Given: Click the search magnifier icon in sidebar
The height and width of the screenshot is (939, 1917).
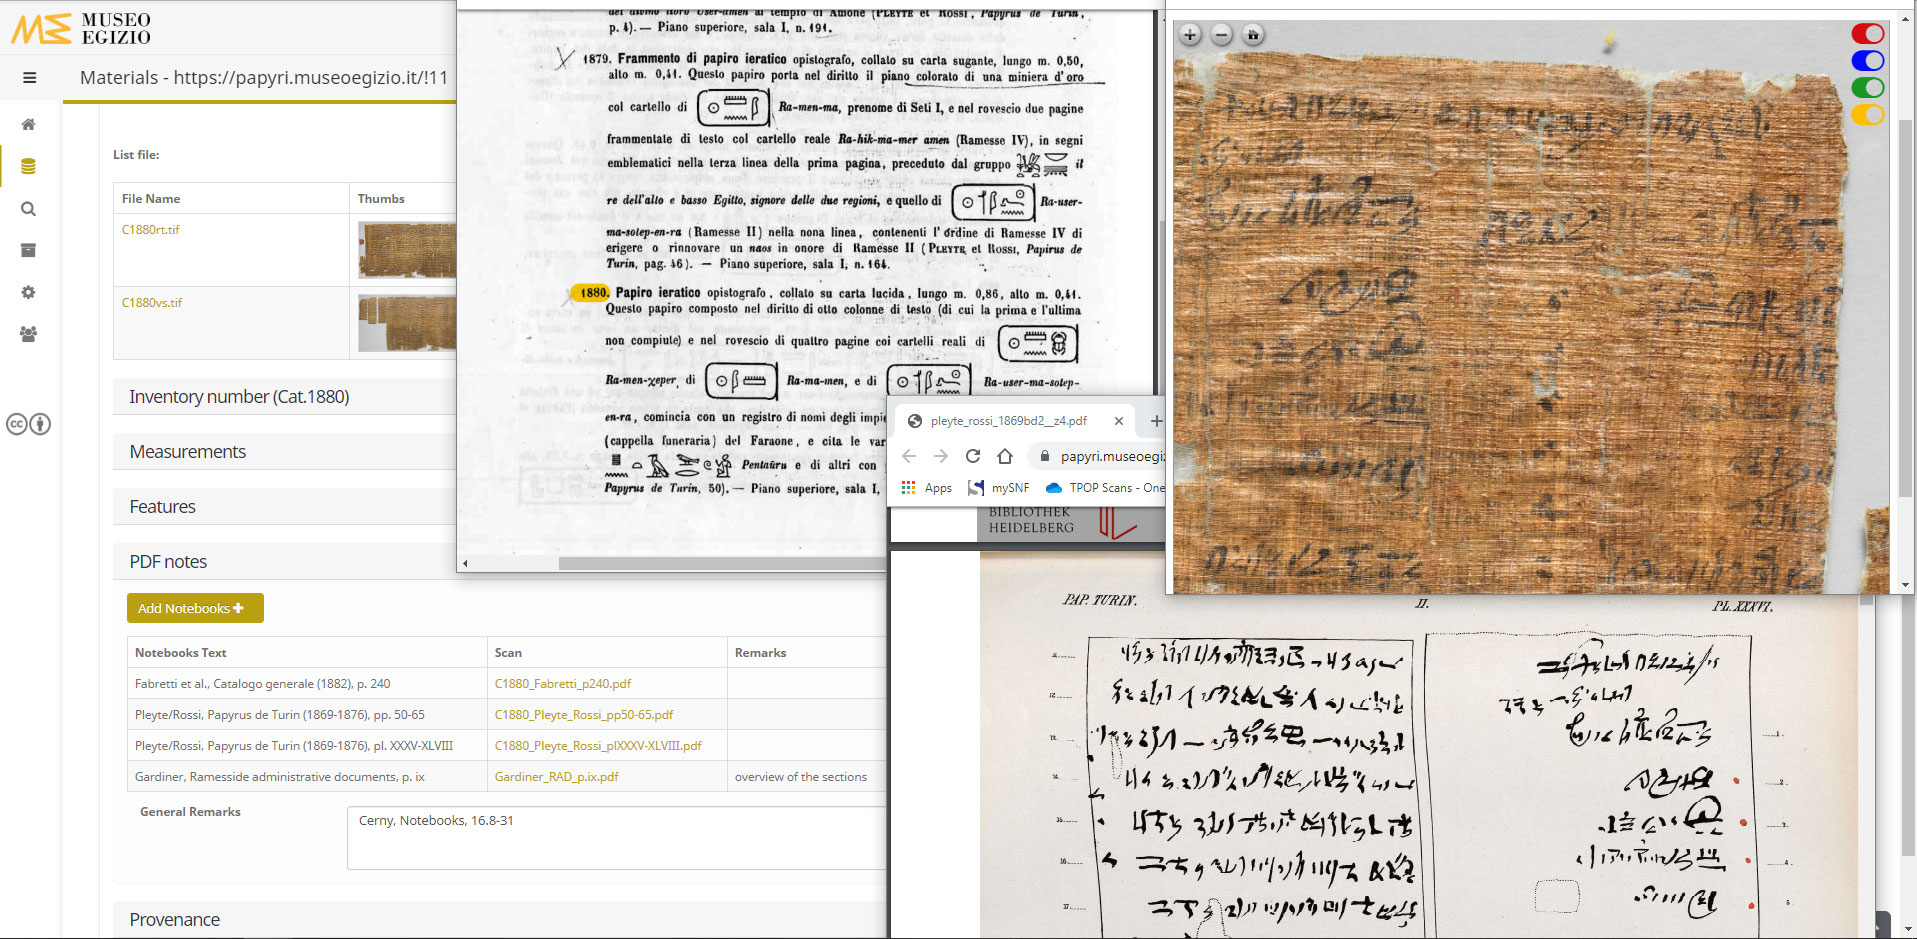Looking at the screenshot, I should pyautogui.click(x=28, y=209).
